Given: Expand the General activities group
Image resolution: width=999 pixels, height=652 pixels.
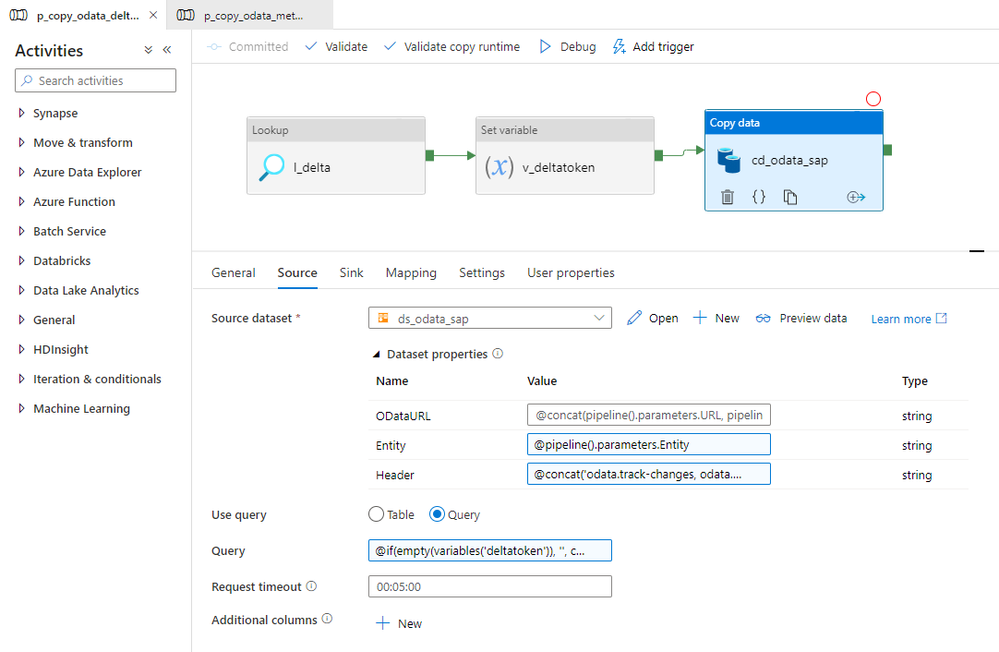Looking at the screenshot, I should (21, 319).
